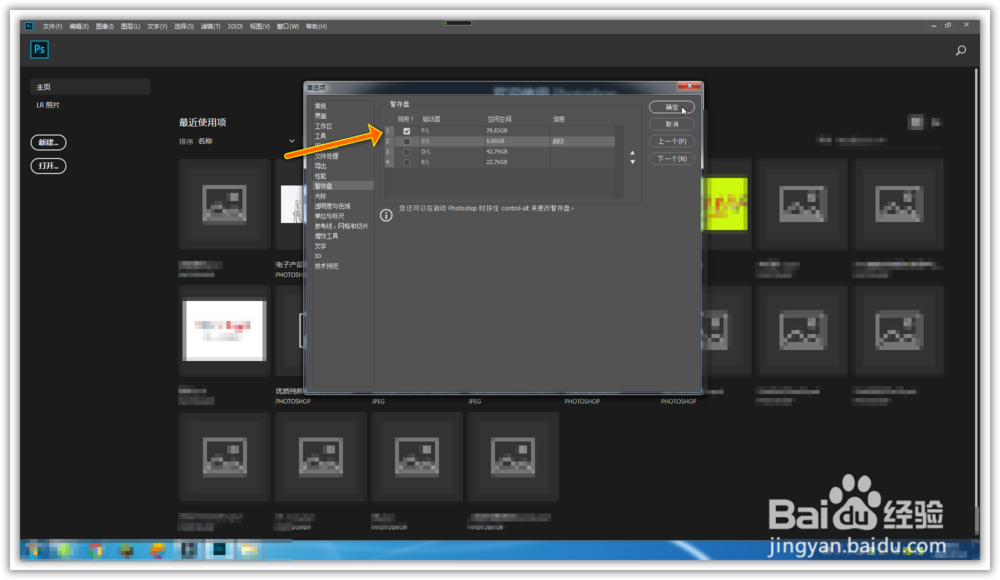Expand the 名称 sort dropdown
The height and width of the screenshot is (580, 1000).
pos(291,141)
